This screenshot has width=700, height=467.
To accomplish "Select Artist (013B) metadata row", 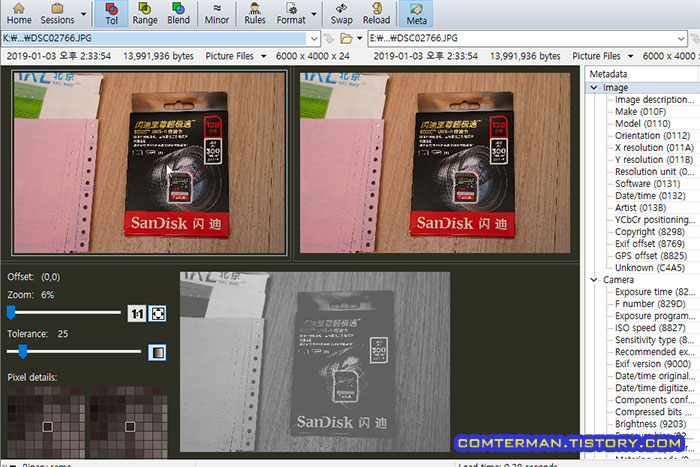I will click(640, 208).
